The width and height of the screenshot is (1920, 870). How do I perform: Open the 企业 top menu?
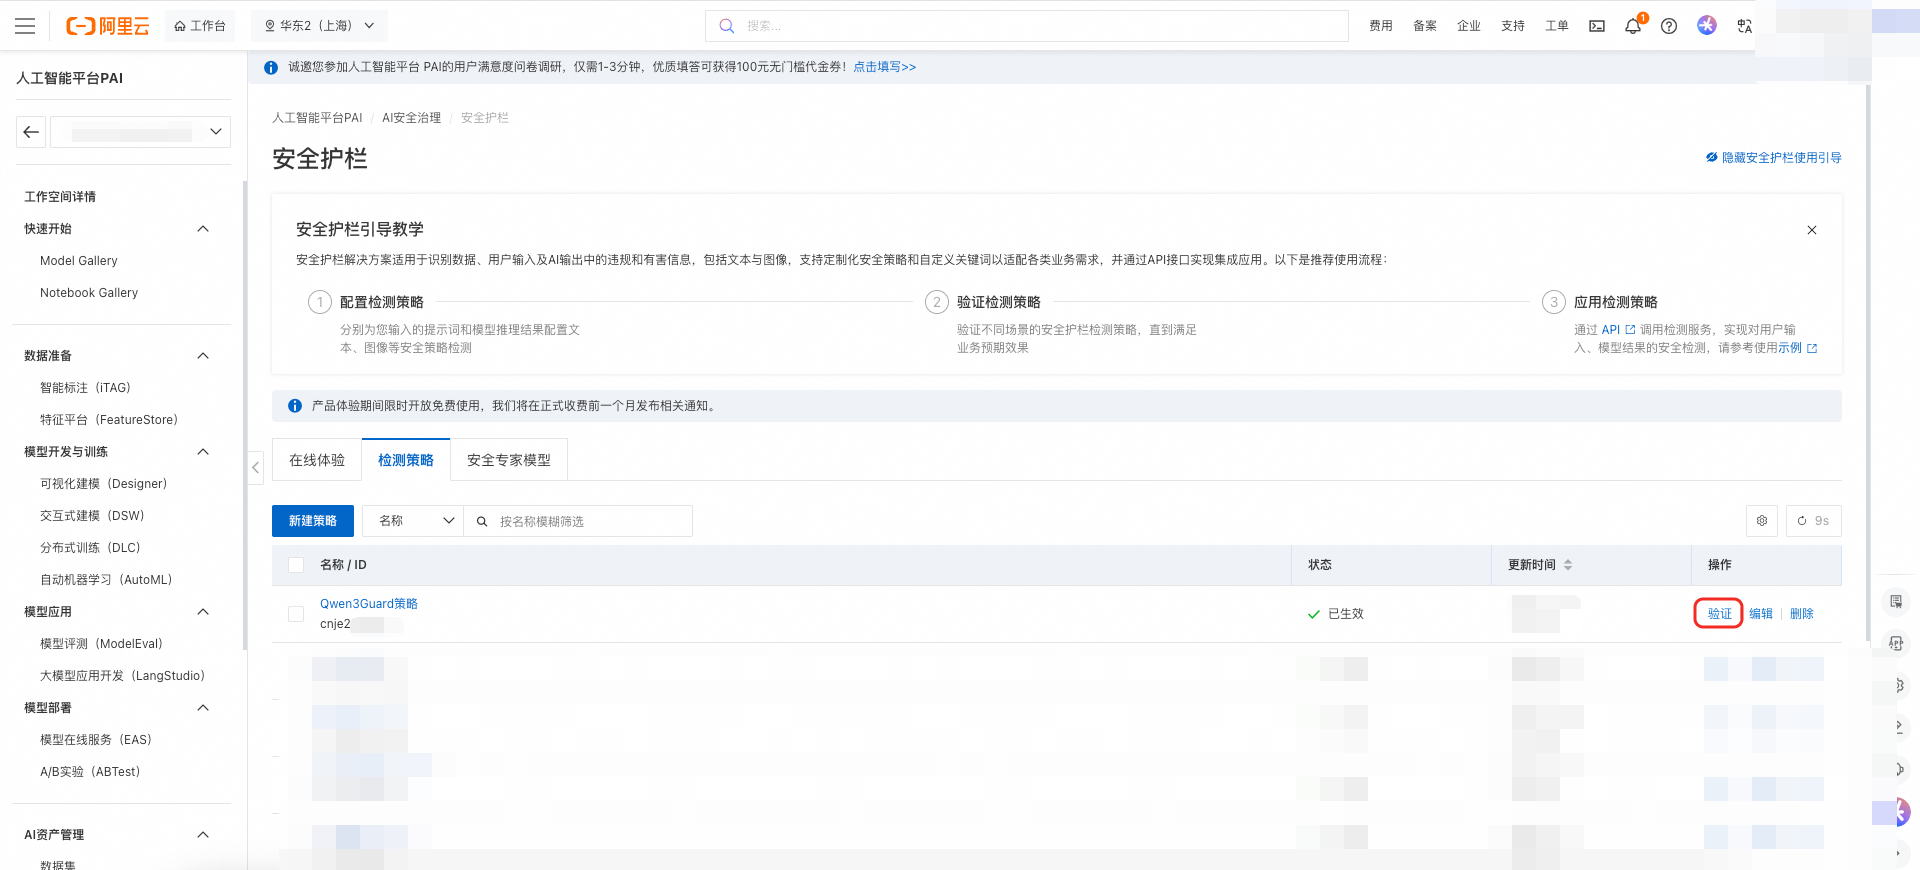(x=1469, y=26)
